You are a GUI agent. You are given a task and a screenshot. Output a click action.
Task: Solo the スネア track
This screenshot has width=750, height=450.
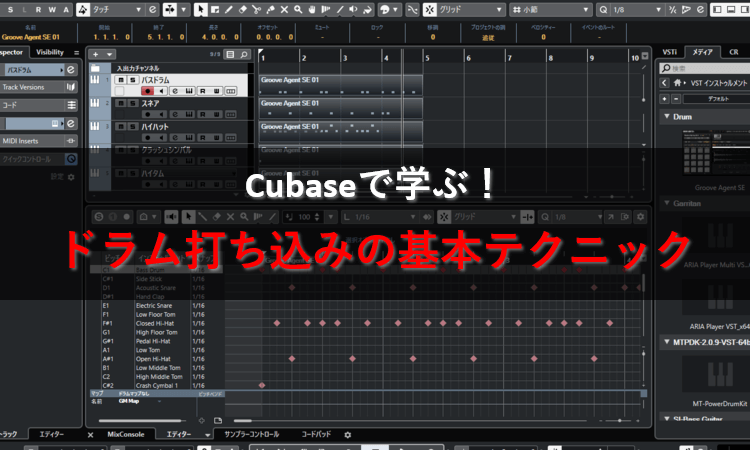tap(131, 102)
